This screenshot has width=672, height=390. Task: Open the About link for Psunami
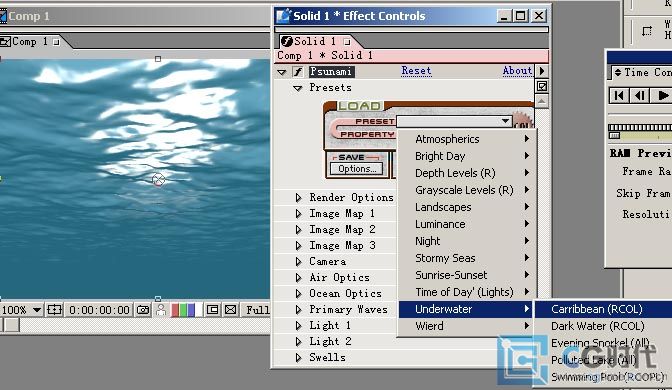click(517, 71)
